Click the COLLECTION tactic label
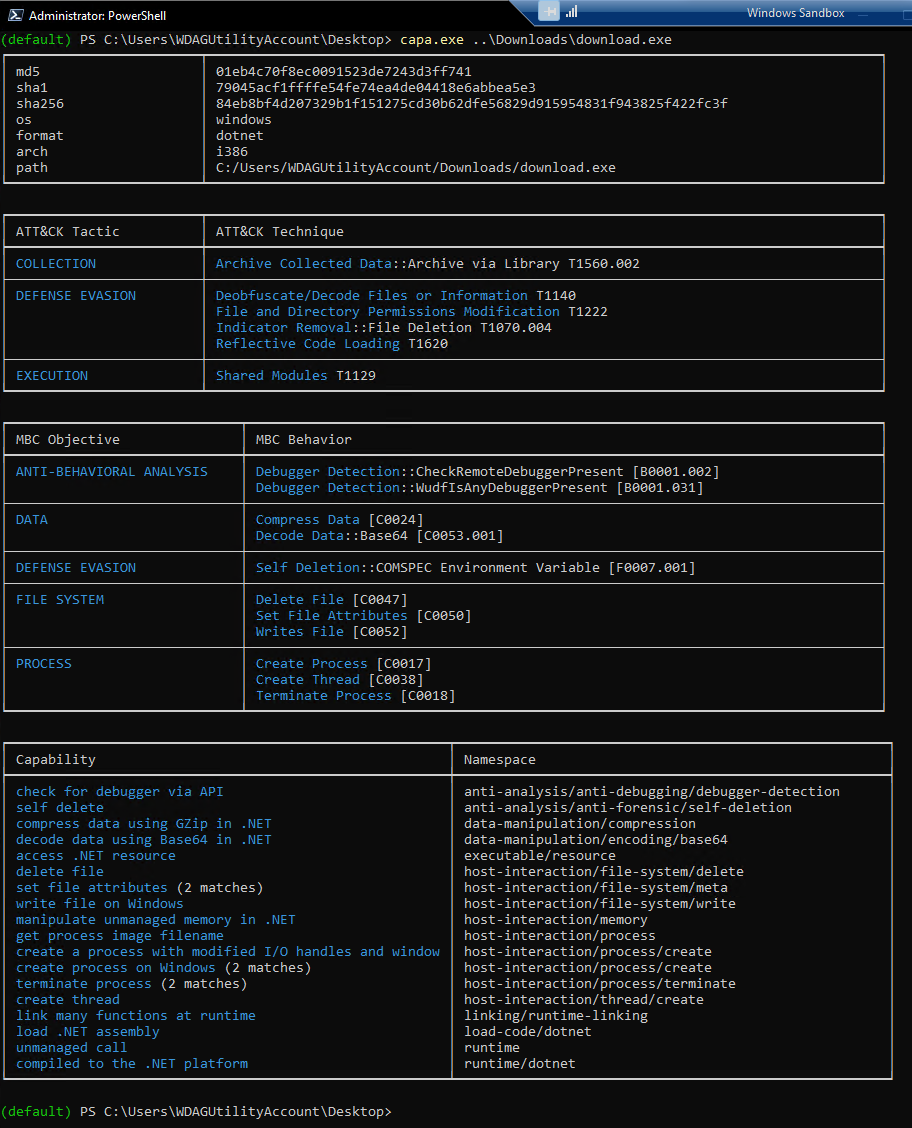The image size is (912, 1128). (55, 263)
